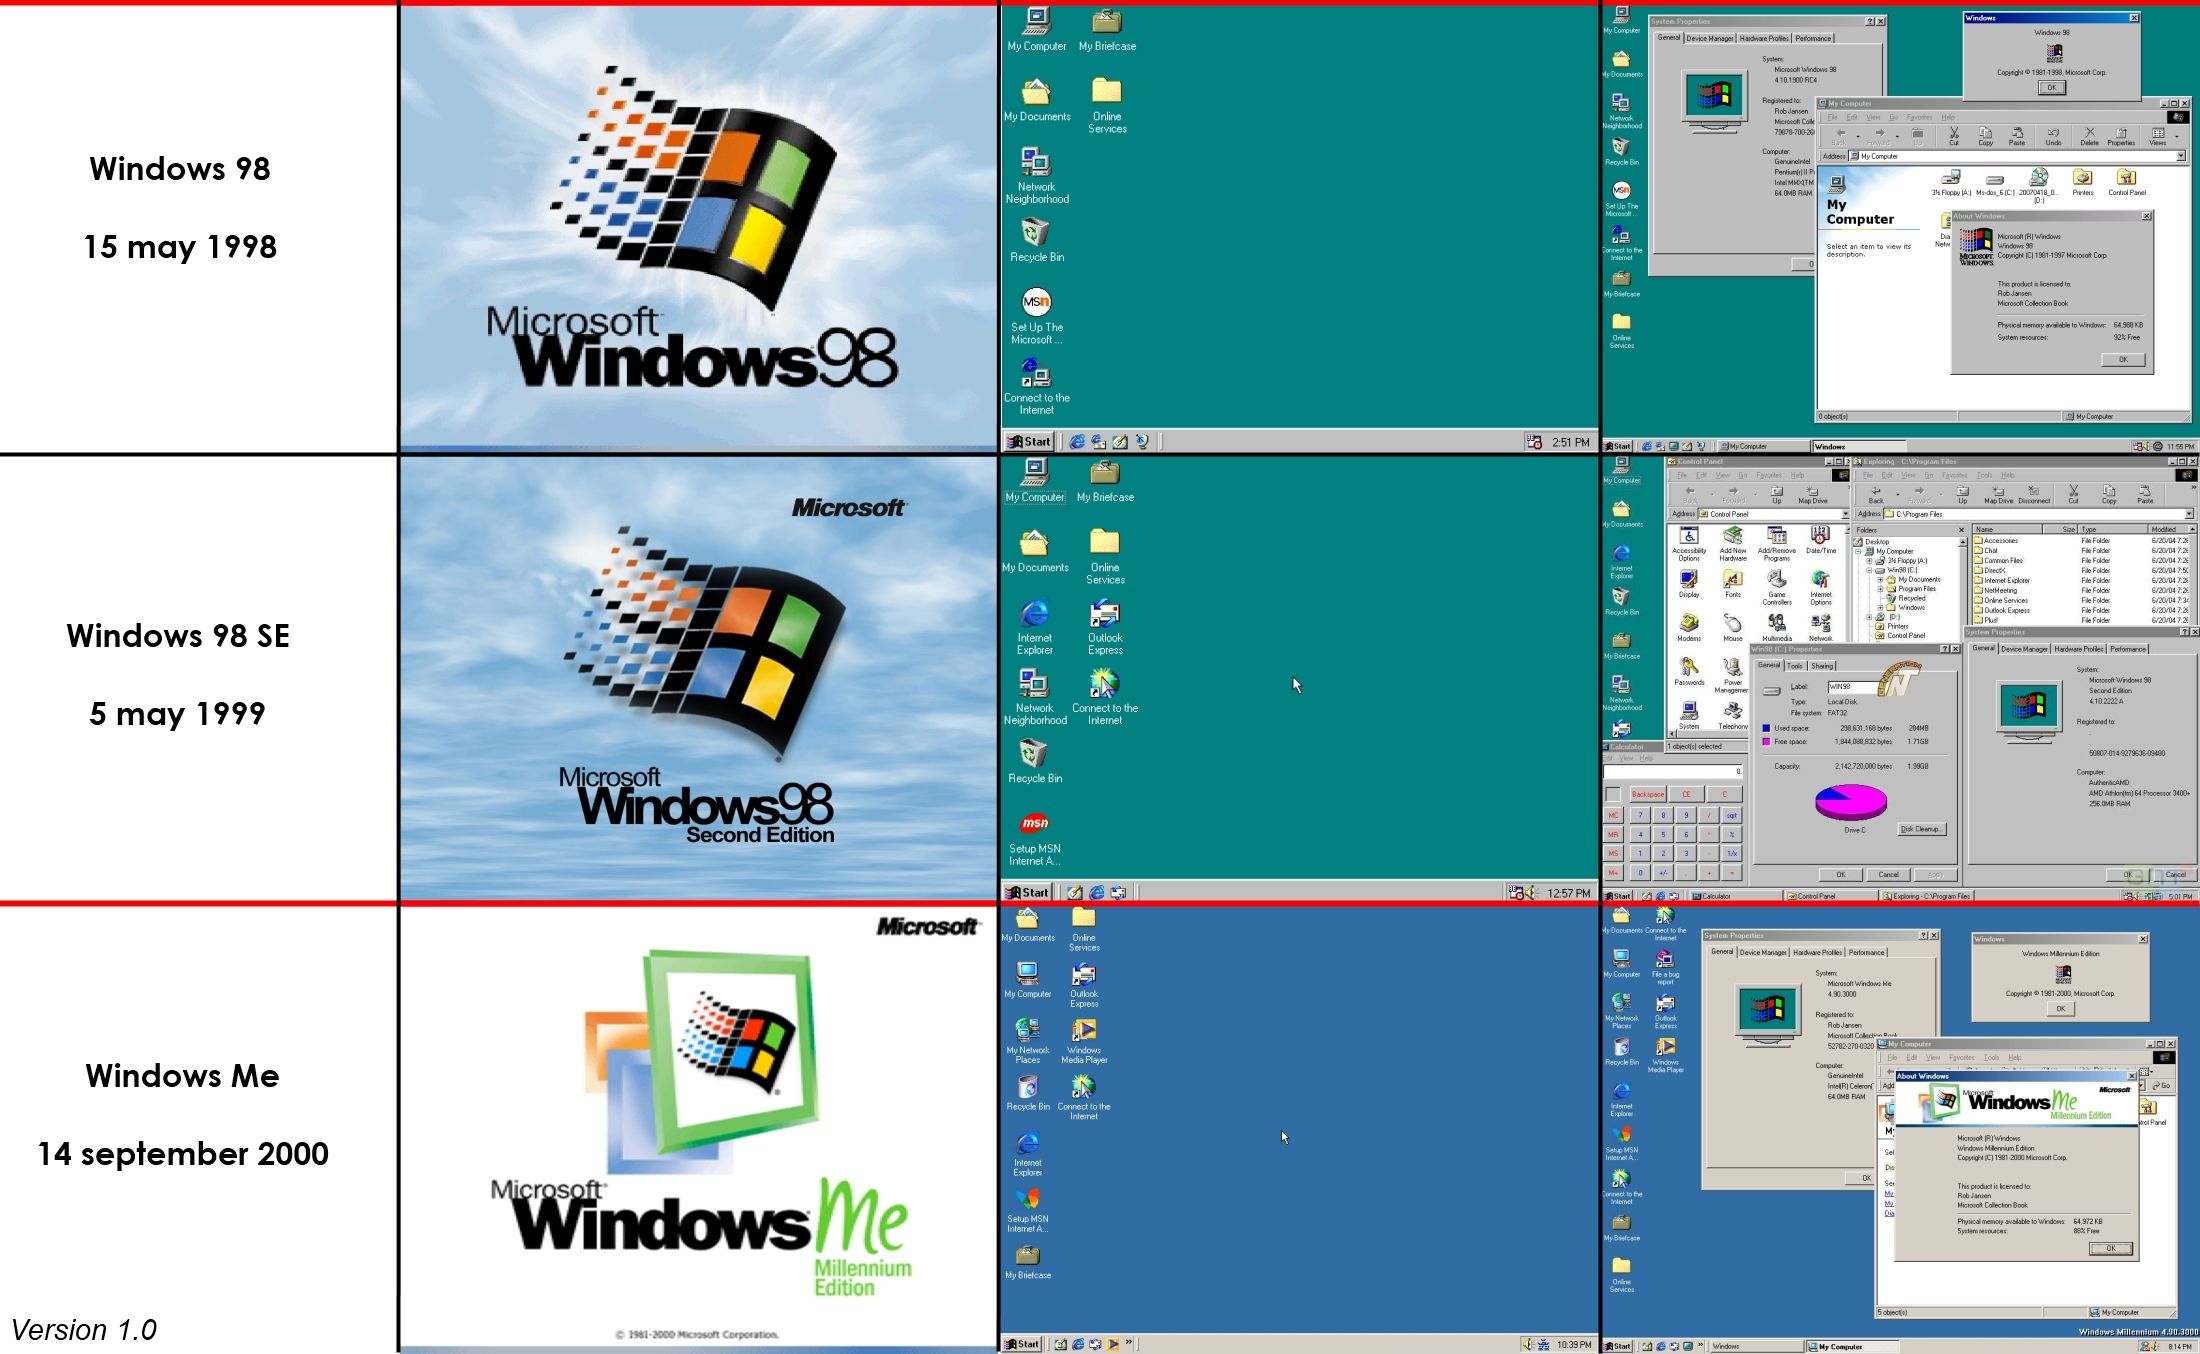Image resolution: width=2200 pixels, height=1354 pixels.
Task: Click Cut in the Windows 98 My Computer toolbar
Action: 1954,137
